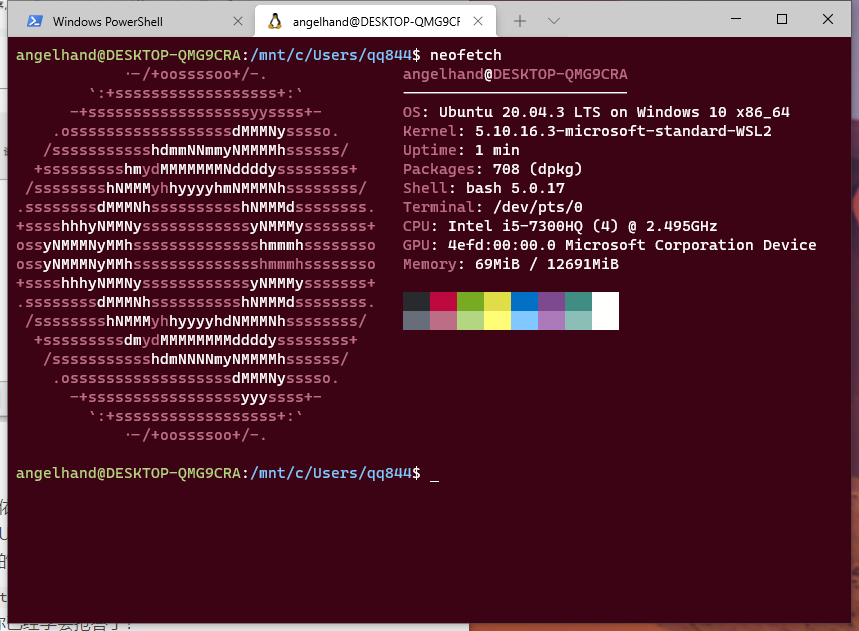Click the OS line Ubuntu 20.04.3 LTS
The image size is (859, 631).
tap(596, 112)
